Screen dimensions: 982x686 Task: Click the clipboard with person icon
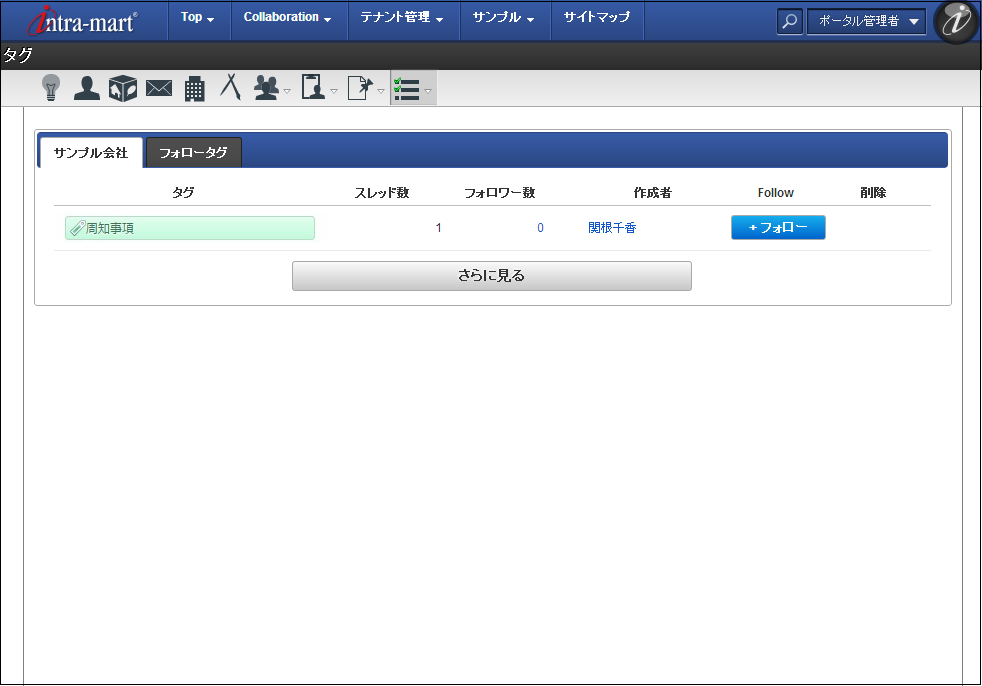tap(314, 89)
